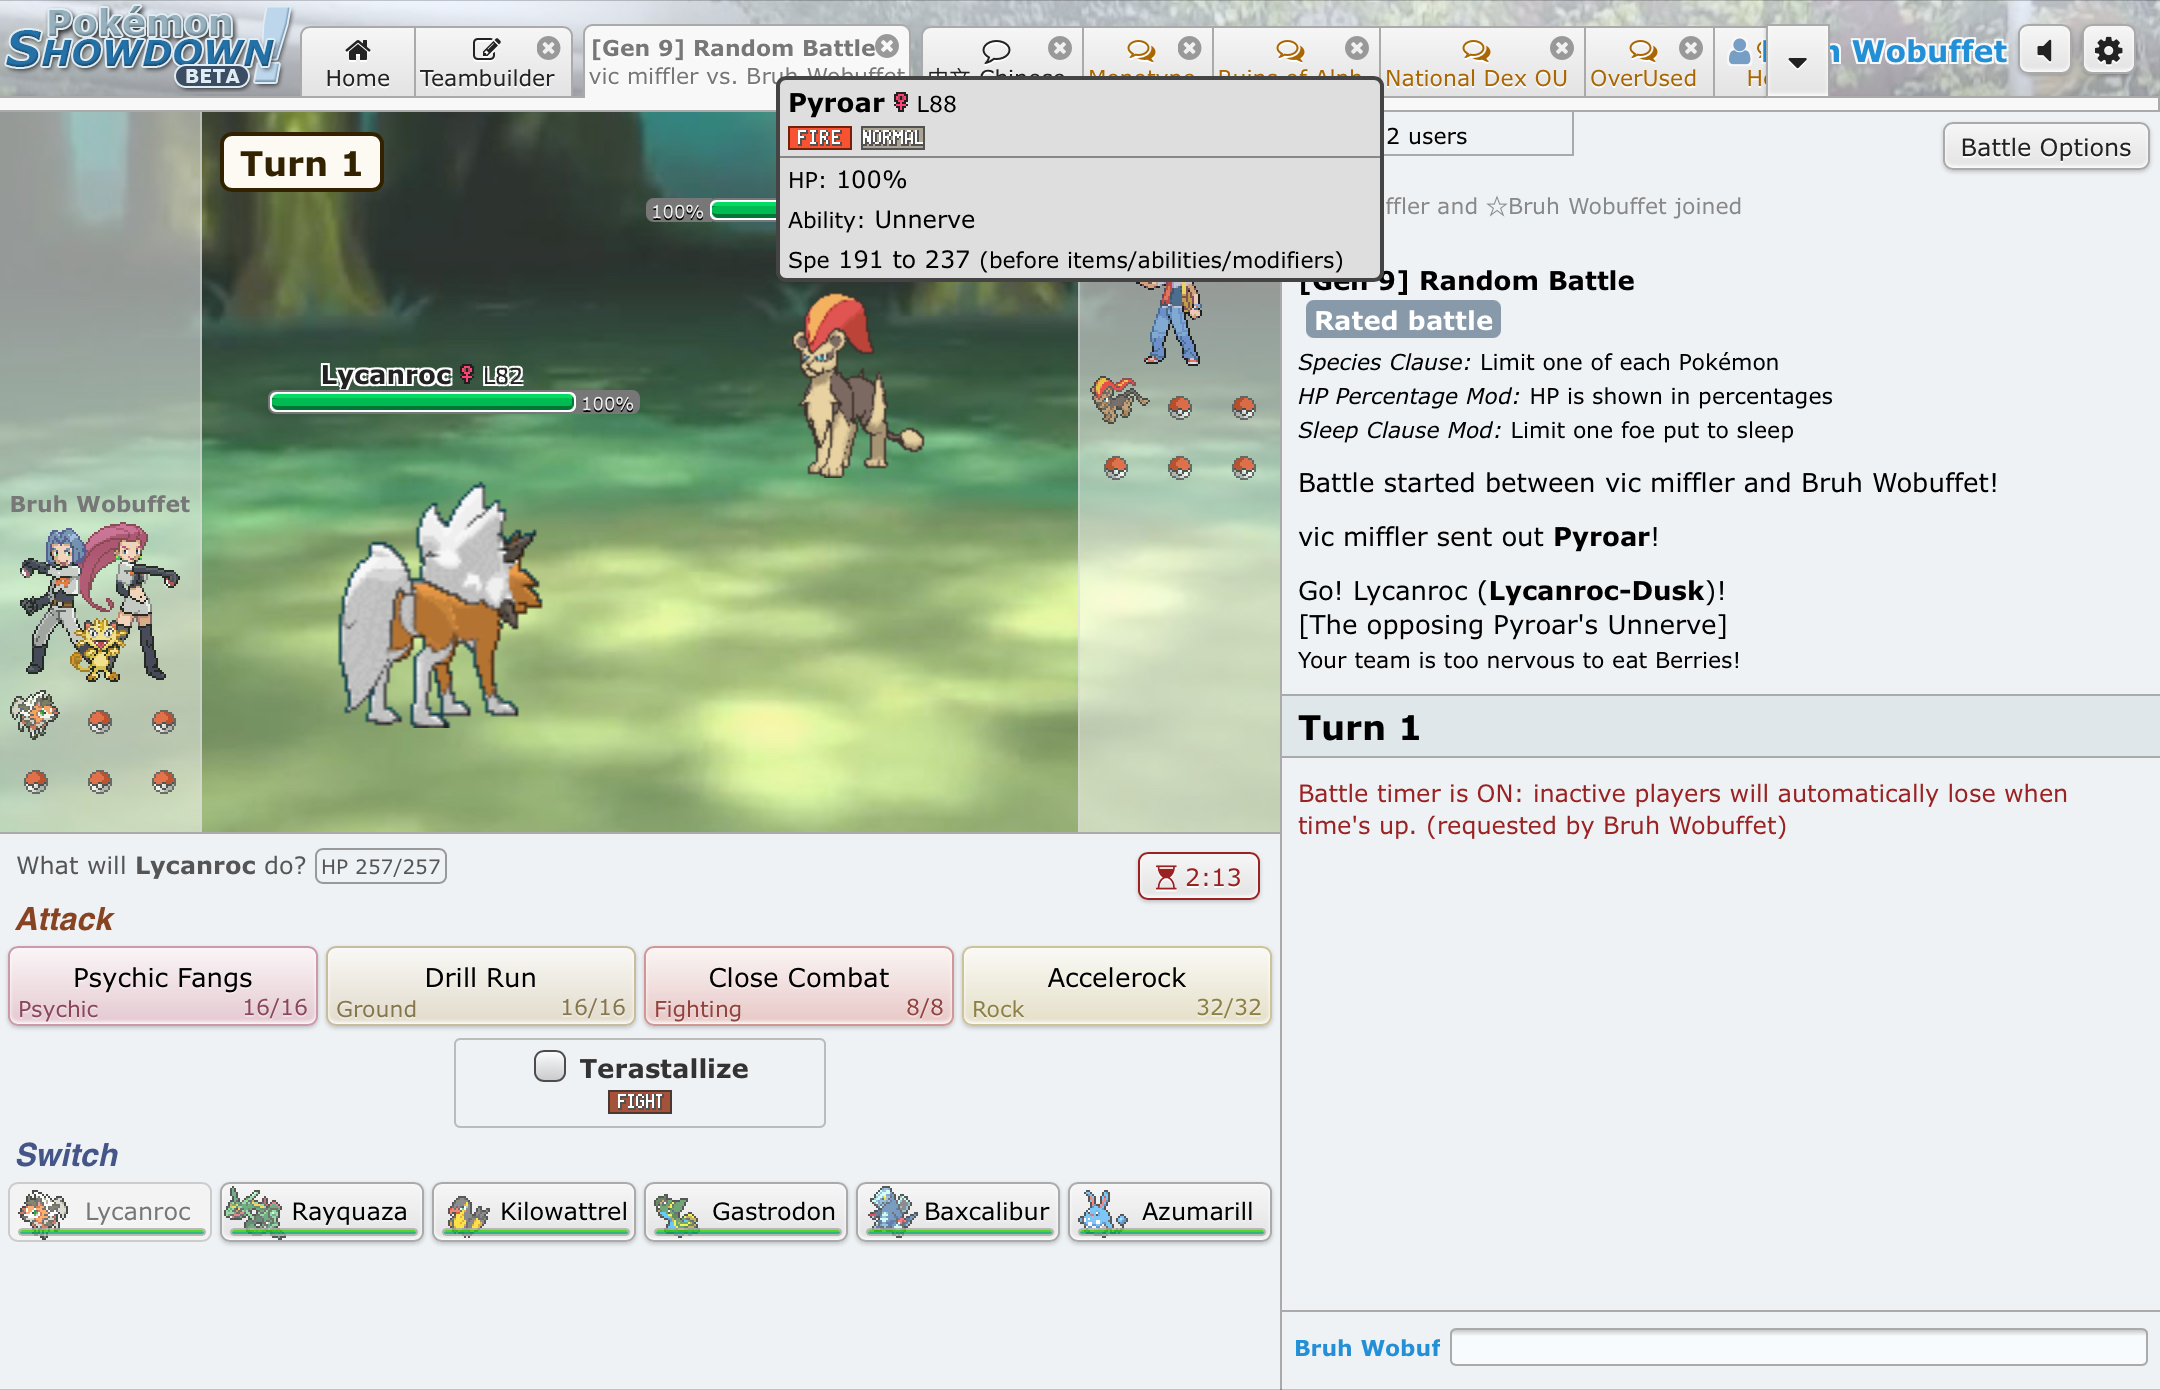2160x1390 pixels.
Task: Close the National Dex OU chat tab
Action: tap(1561, 48)
